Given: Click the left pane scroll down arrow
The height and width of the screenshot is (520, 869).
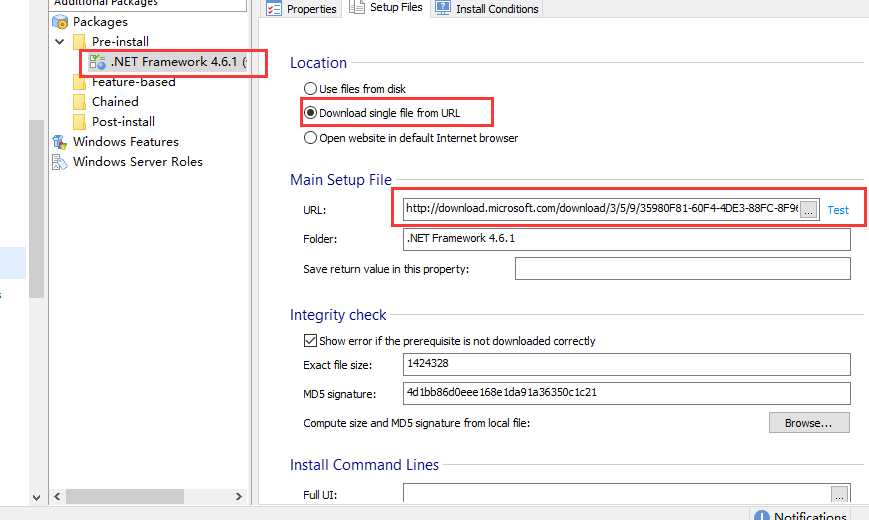Looking at the screenshot, I should (37, 497).
